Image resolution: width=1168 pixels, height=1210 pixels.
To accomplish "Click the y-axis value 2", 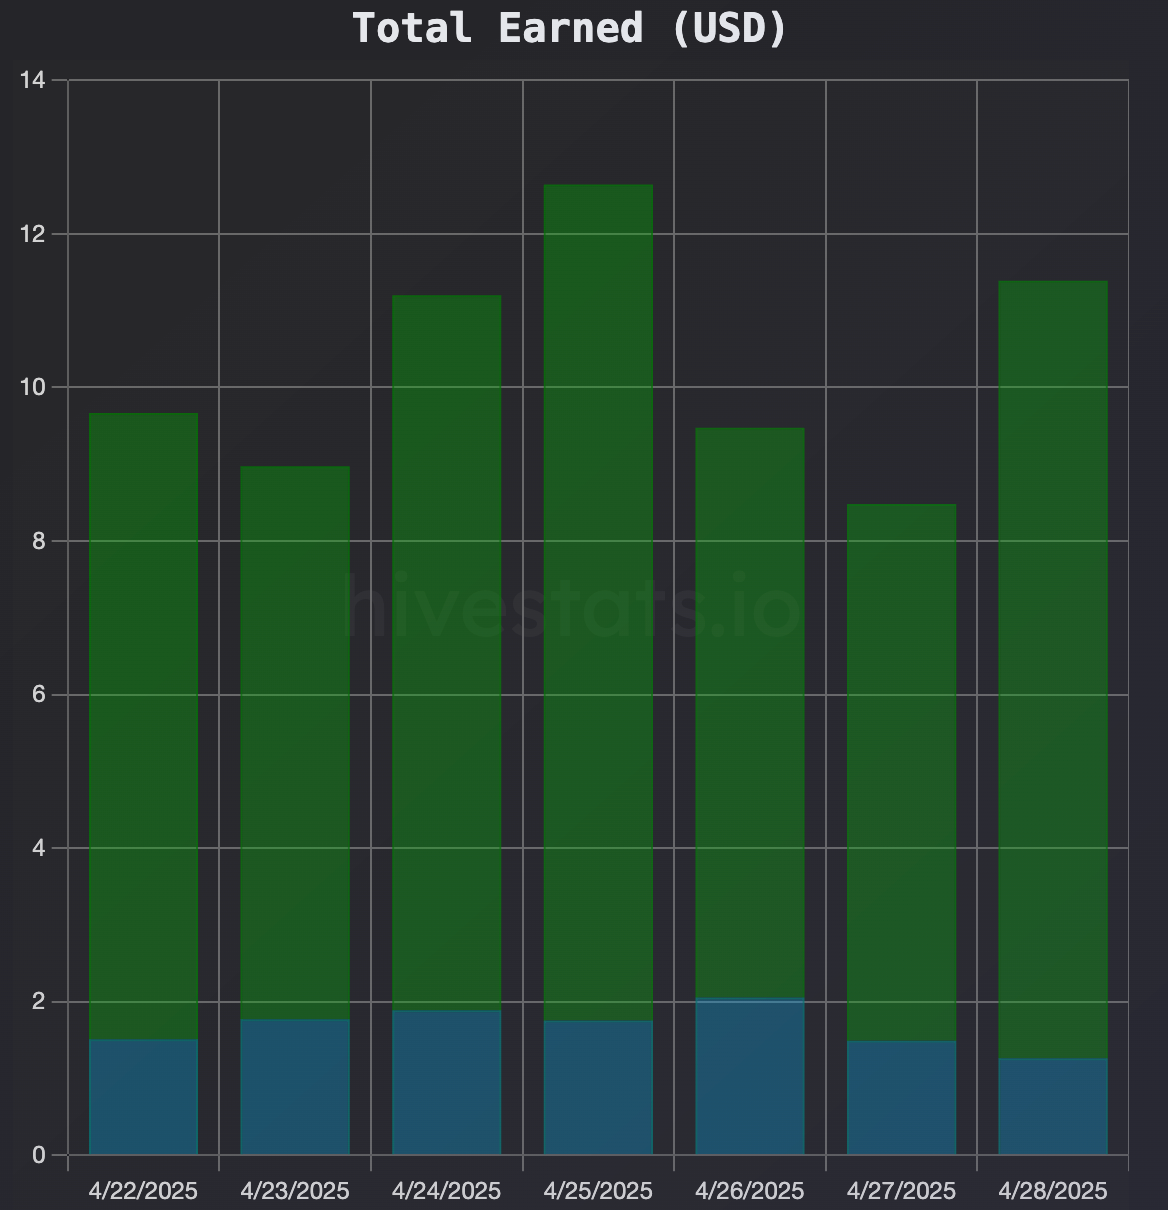I will coord(39,1002).
